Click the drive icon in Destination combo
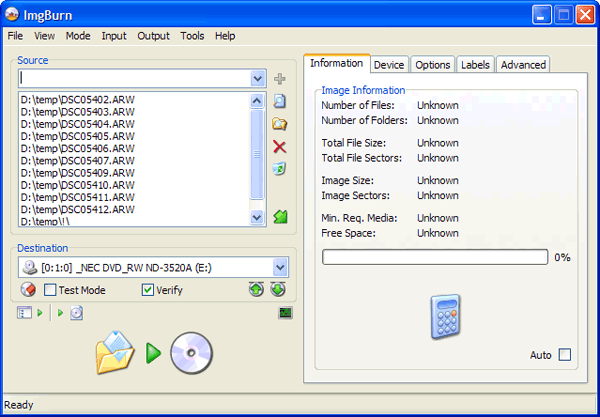This screenshot has height=417, width=600. (29, 267)
